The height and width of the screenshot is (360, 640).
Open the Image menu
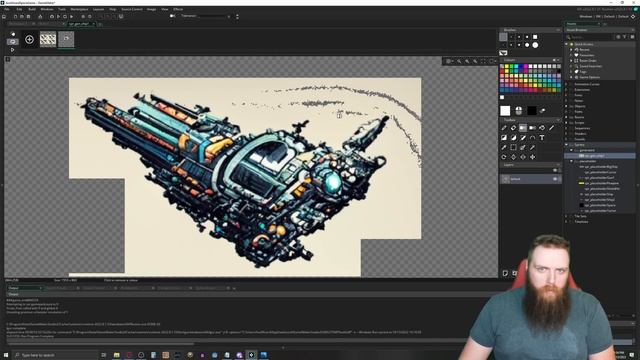(151, 9)
